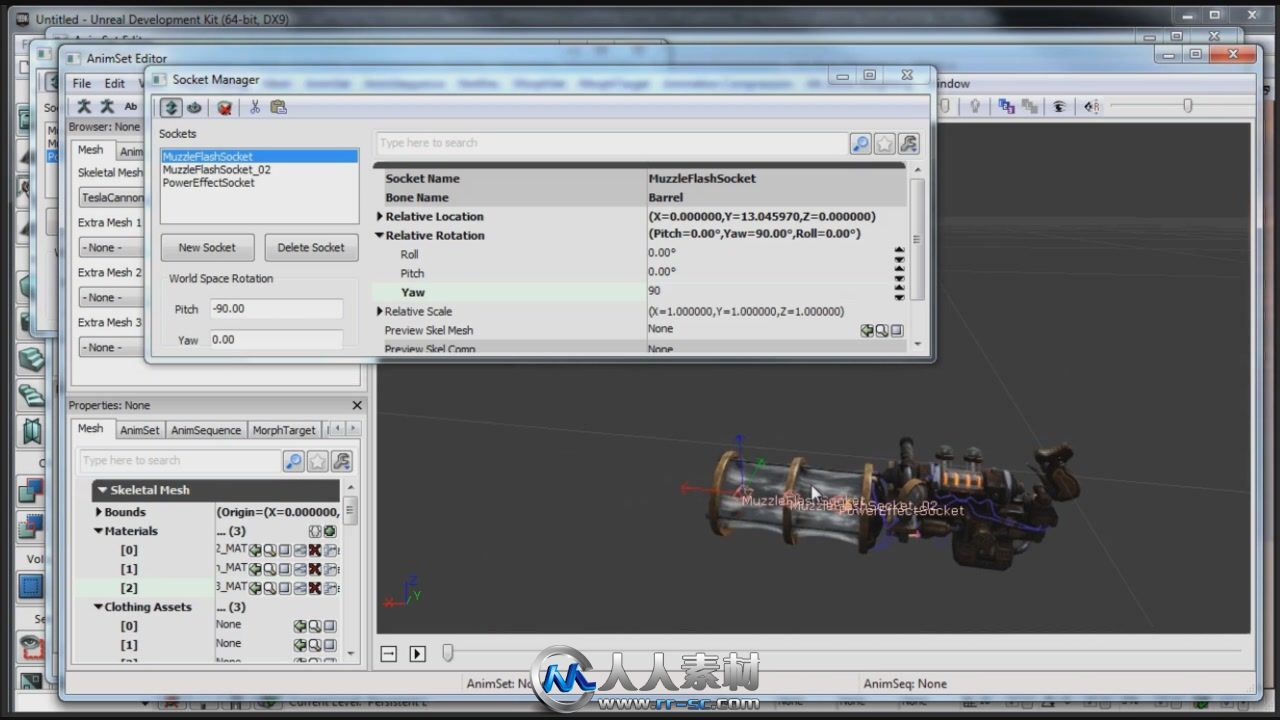Find Materials [2] in content browser
This screenshot has height=720, width=1280.
(270, 588)
